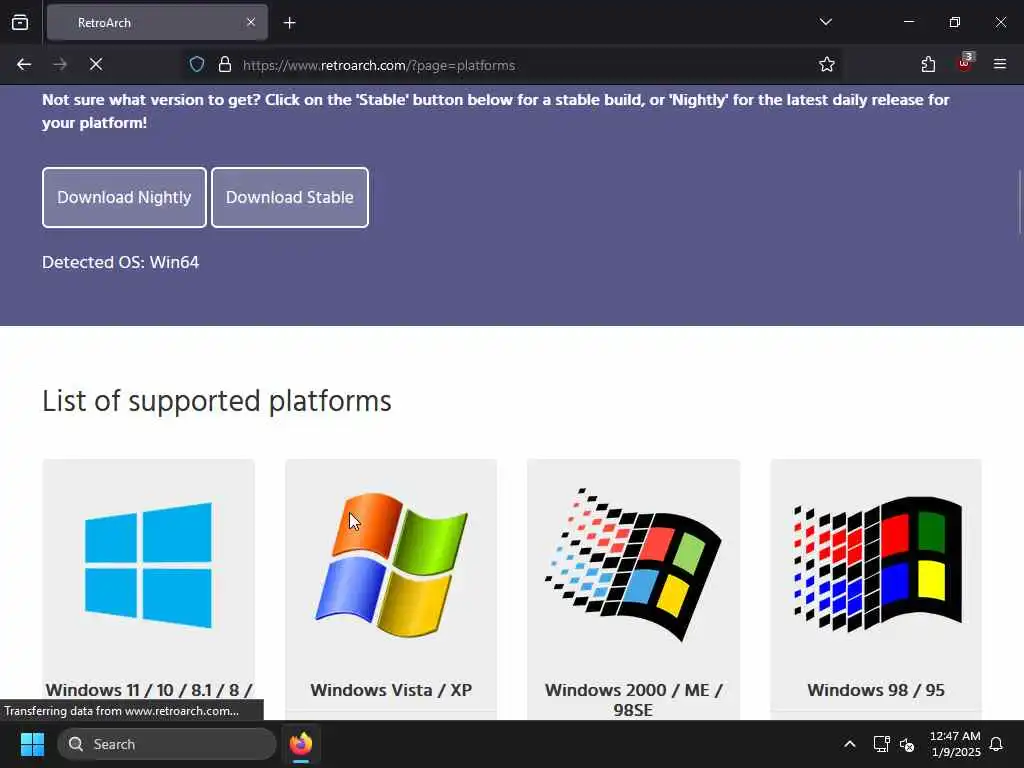The image size is (1024, 768).
Task: Select the Windows Vista / XP logo
Action: pyautogui.click(x=391, y=566)
